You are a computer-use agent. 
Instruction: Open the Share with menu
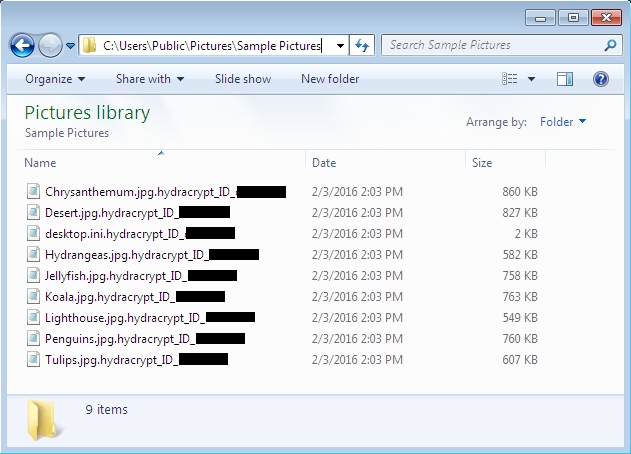[x=150, y=79]
